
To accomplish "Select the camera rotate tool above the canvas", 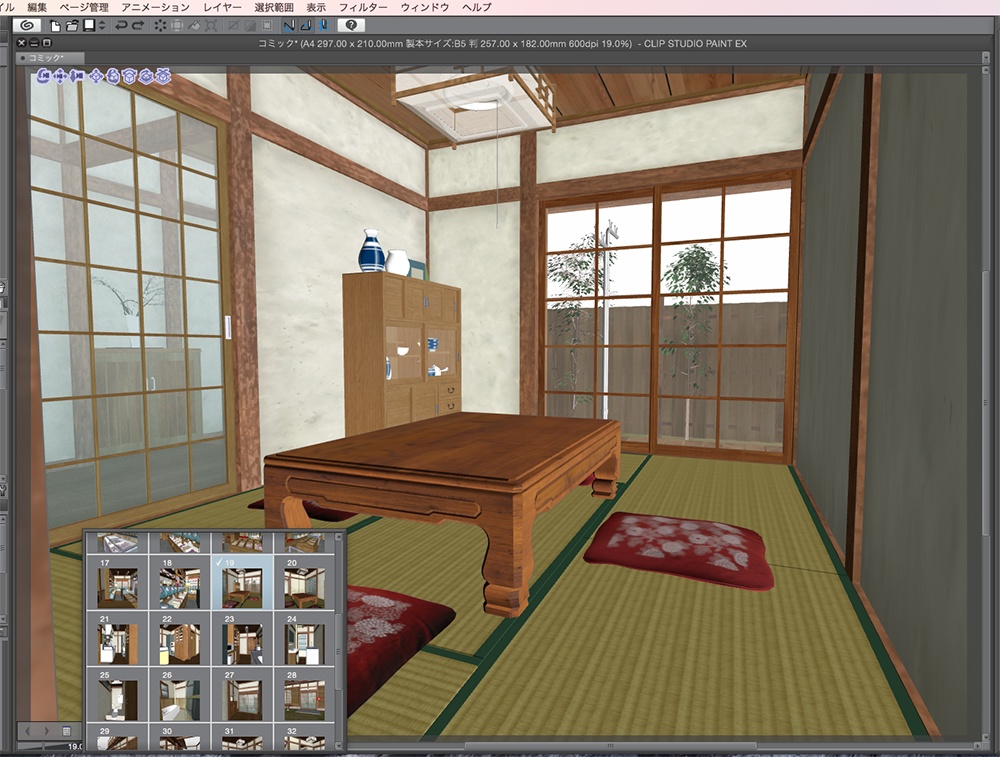I will 43,77.
